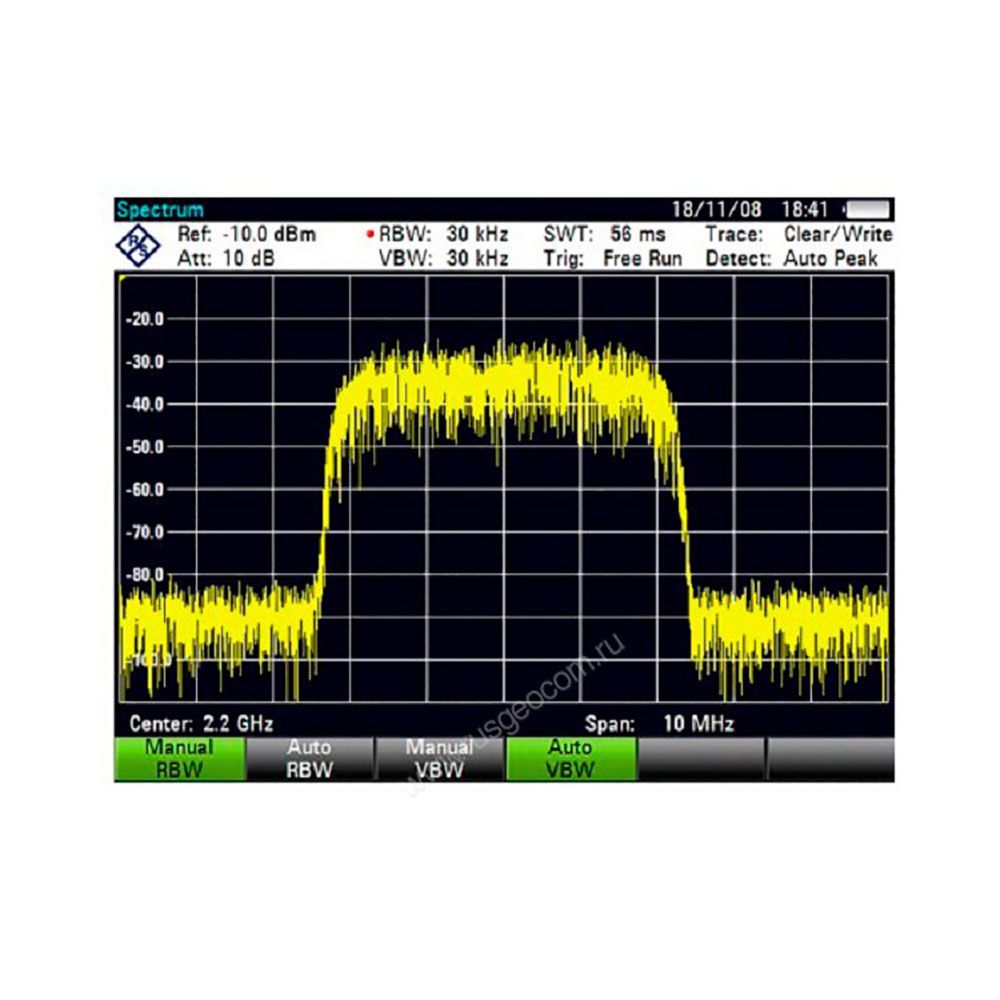Enable the Manual RBW softkey
Image resolution: width=1000 pixels, height=1000 pixels.
[179, 759]
